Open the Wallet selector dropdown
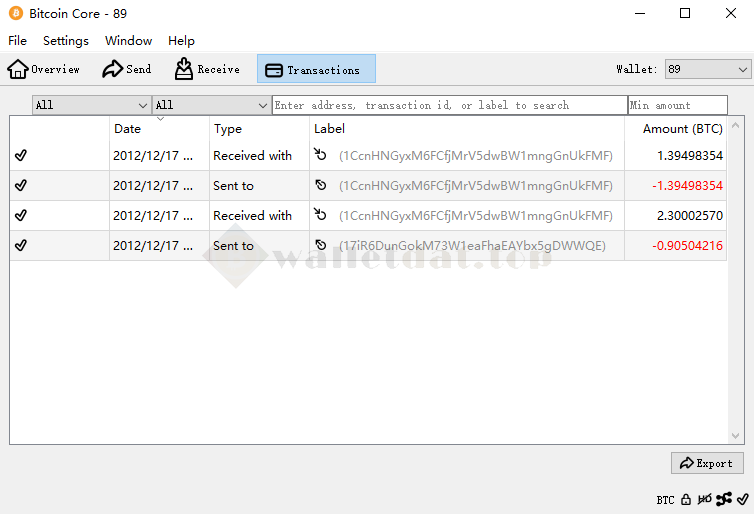The width and height of the screenshot is (754, 514). tap(707, 69)
